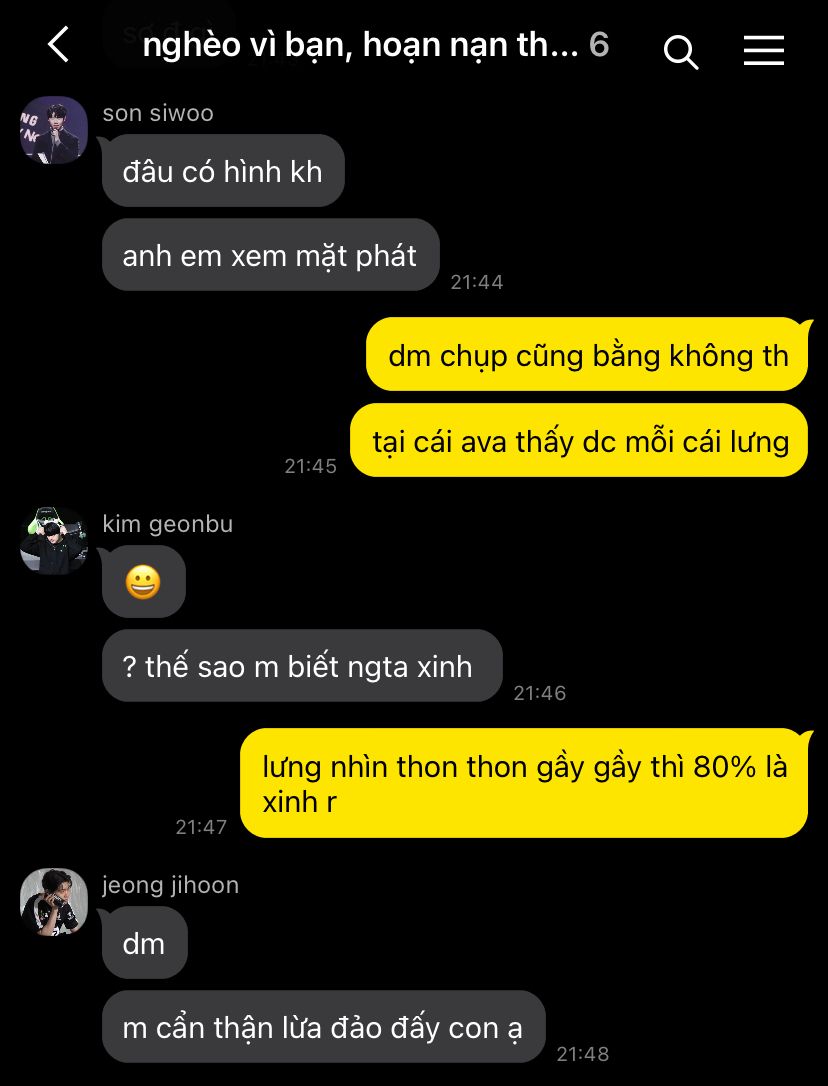Screen dimensions: 828x1086
Task: Tap yellow bubble 'tại cái ava thấy dc'
Action: point(580,440)
